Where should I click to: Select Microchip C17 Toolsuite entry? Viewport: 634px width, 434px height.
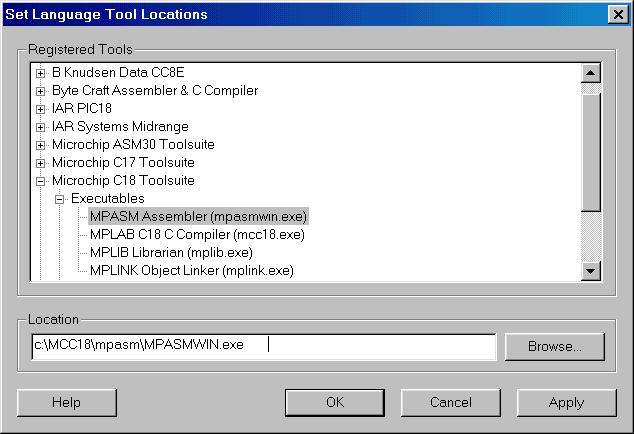tap(123, 163)
